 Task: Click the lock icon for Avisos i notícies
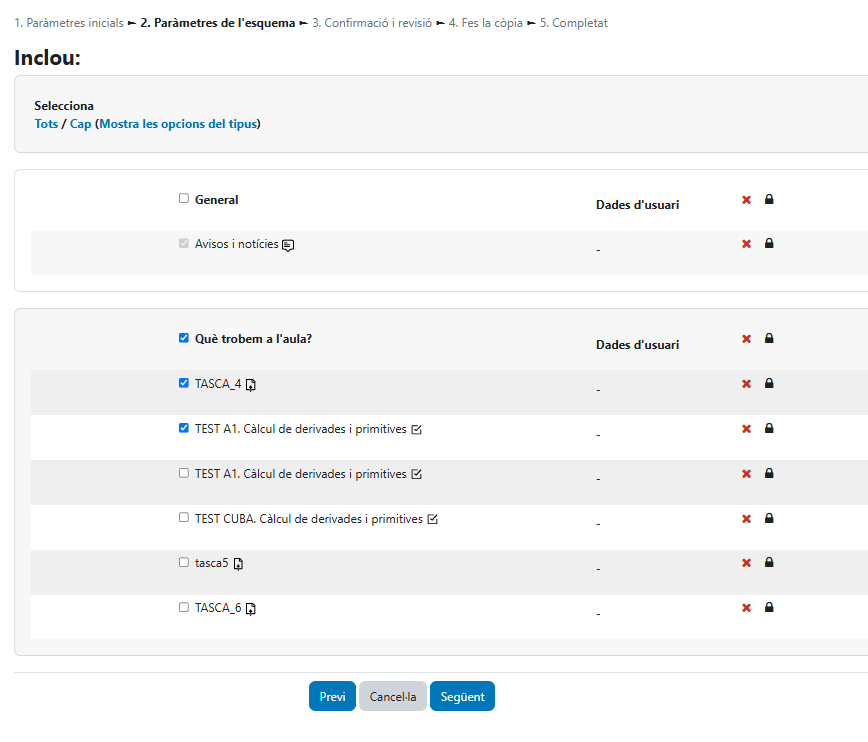point(769,243)
